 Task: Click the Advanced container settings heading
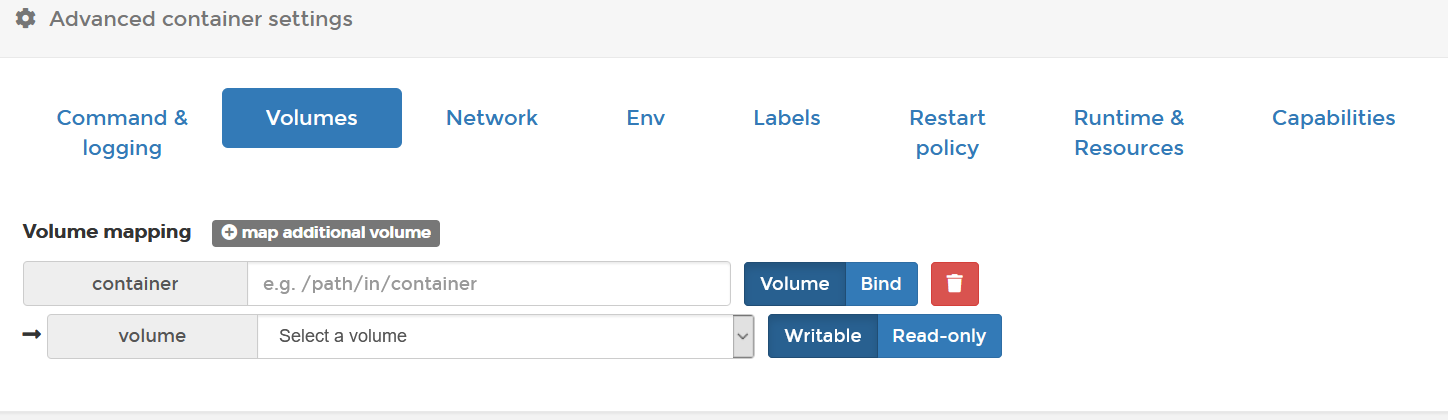201,18
